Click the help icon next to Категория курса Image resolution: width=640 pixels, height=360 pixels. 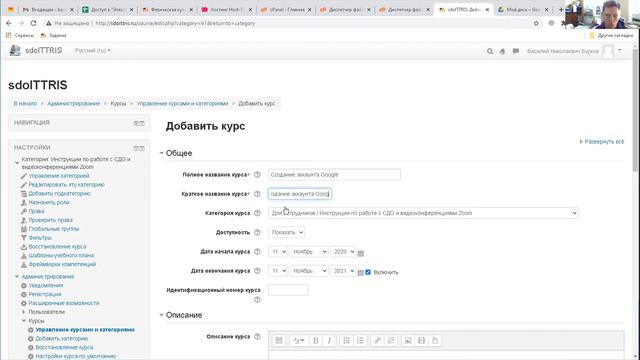point(257,213)
